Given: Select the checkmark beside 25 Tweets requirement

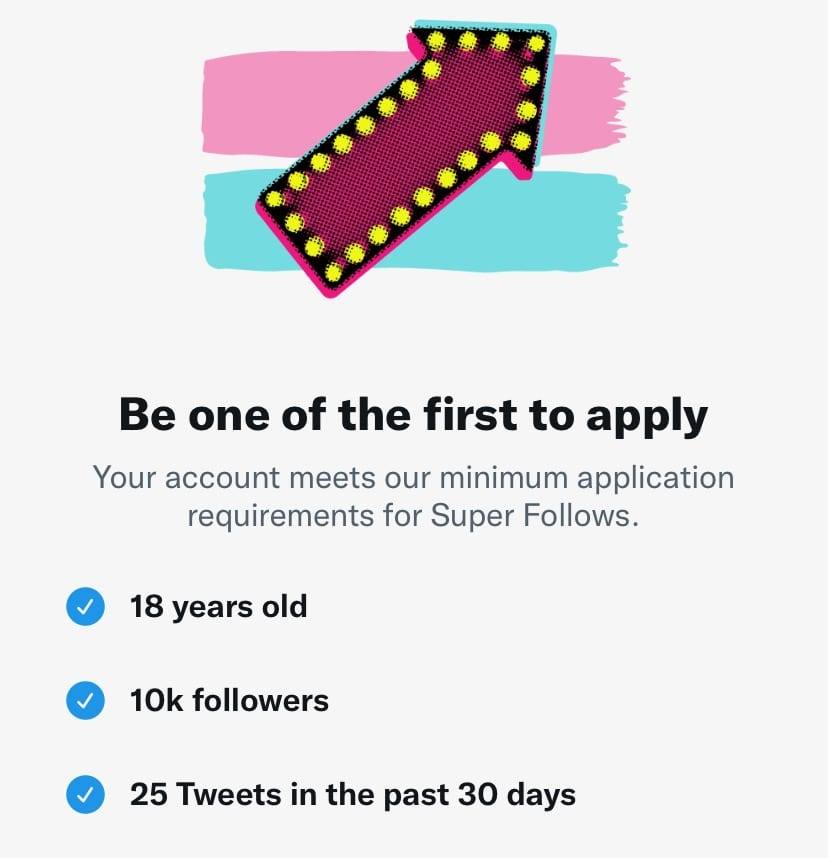Looking at the screenshot, I should pos(86,795).
